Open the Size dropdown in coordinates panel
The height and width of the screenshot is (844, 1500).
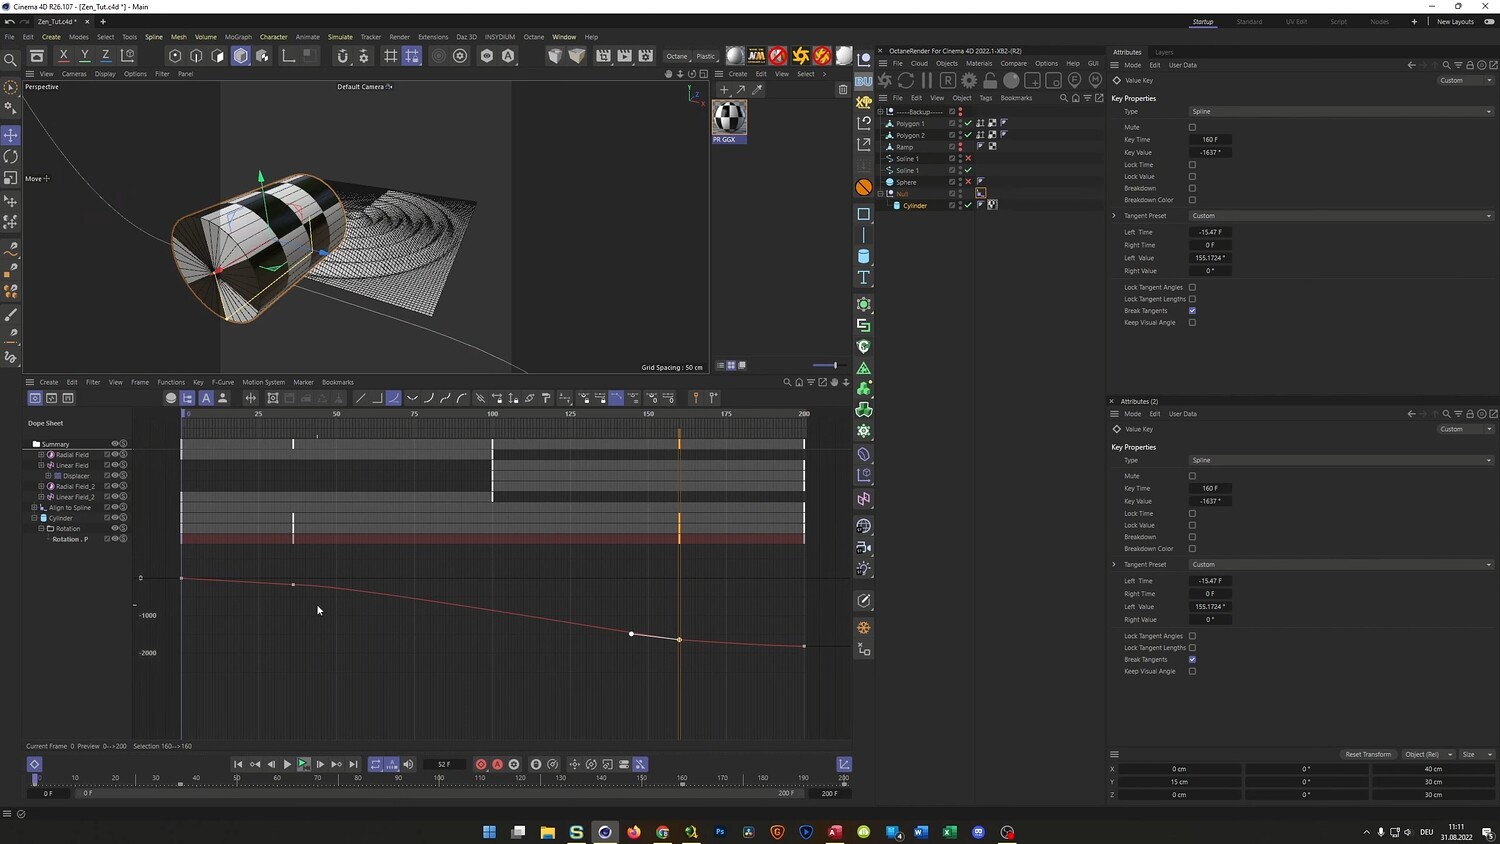[1477, 754]
